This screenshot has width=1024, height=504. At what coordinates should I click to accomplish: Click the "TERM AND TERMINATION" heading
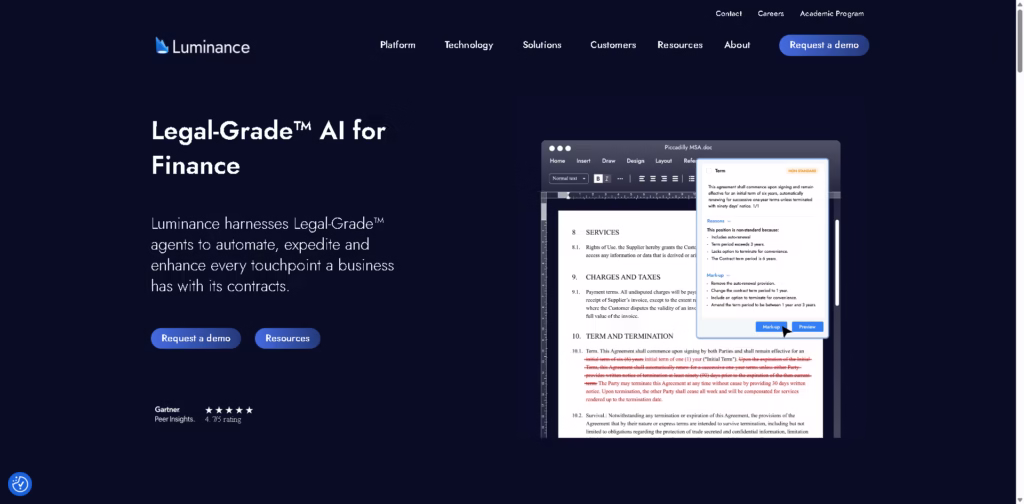(x=630, y=336)
